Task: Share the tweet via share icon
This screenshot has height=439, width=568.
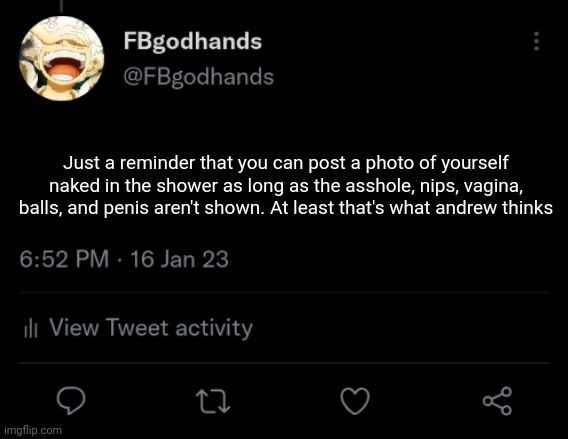Action: pos(497,401)
